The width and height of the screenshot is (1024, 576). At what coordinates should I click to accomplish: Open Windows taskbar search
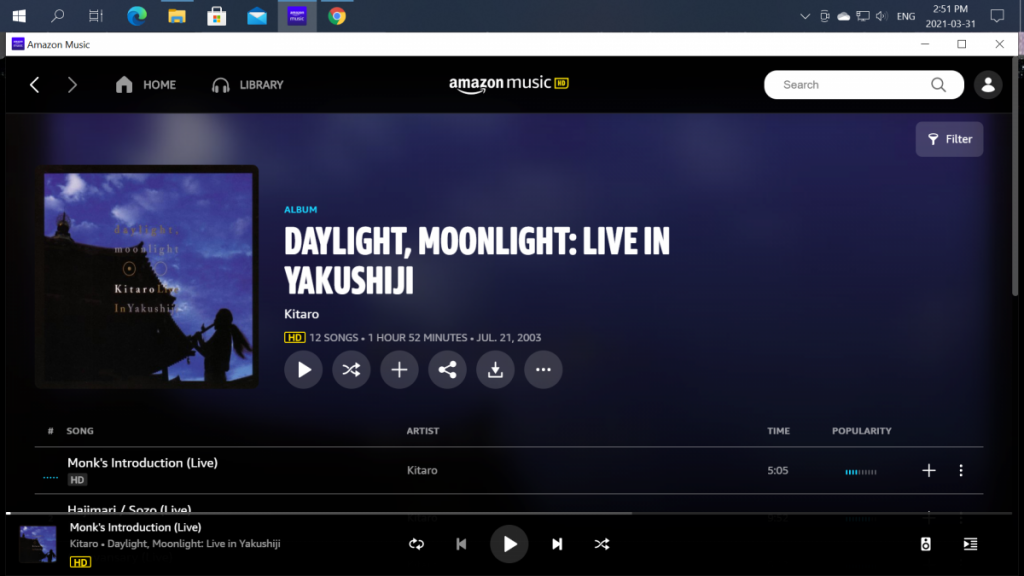pos(57,16)
